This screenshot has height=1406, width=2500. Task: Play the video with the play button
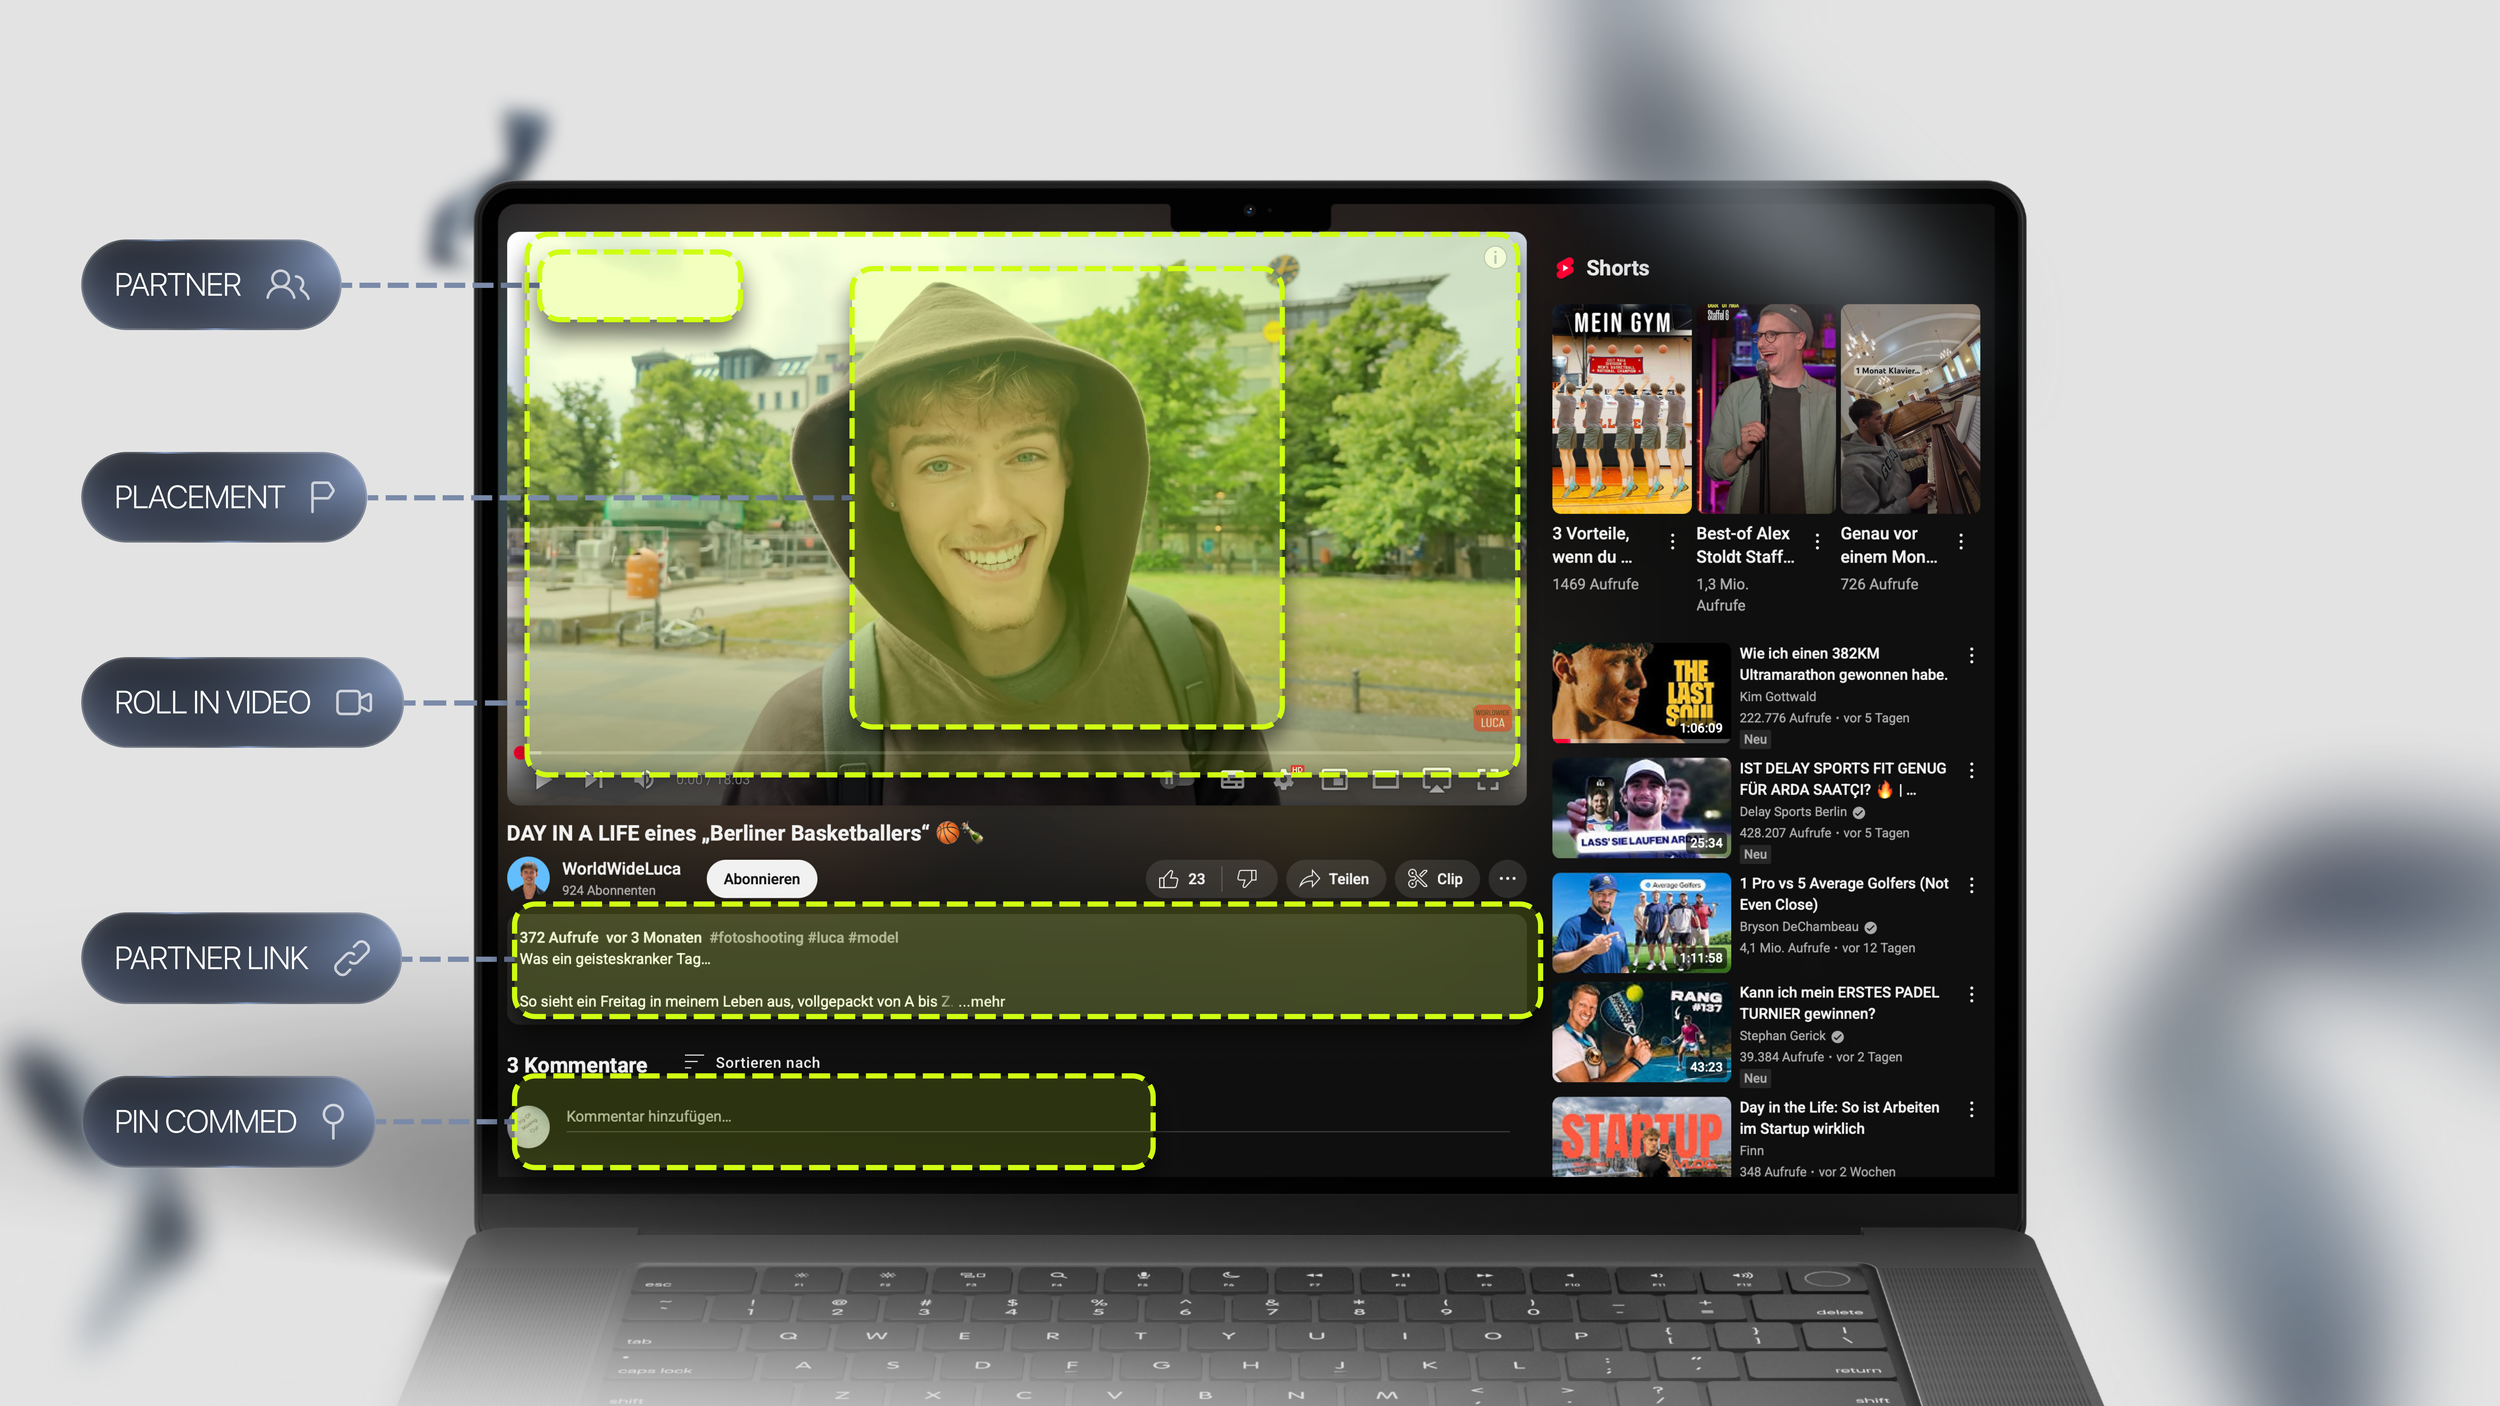543,781
